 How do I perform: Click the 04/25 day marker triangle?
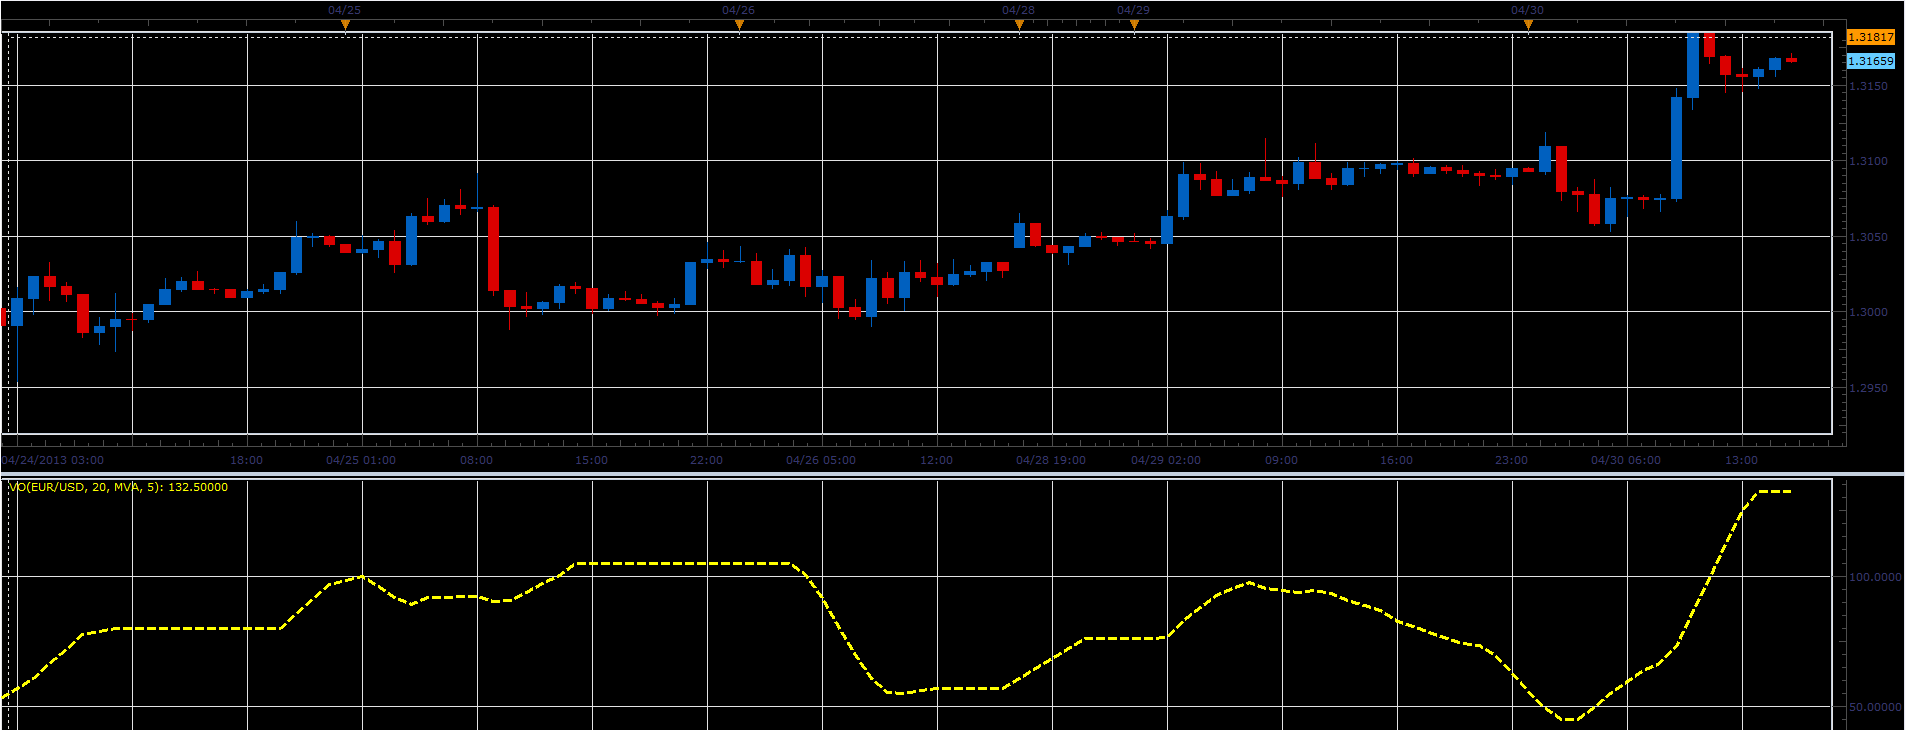(345, 24)
